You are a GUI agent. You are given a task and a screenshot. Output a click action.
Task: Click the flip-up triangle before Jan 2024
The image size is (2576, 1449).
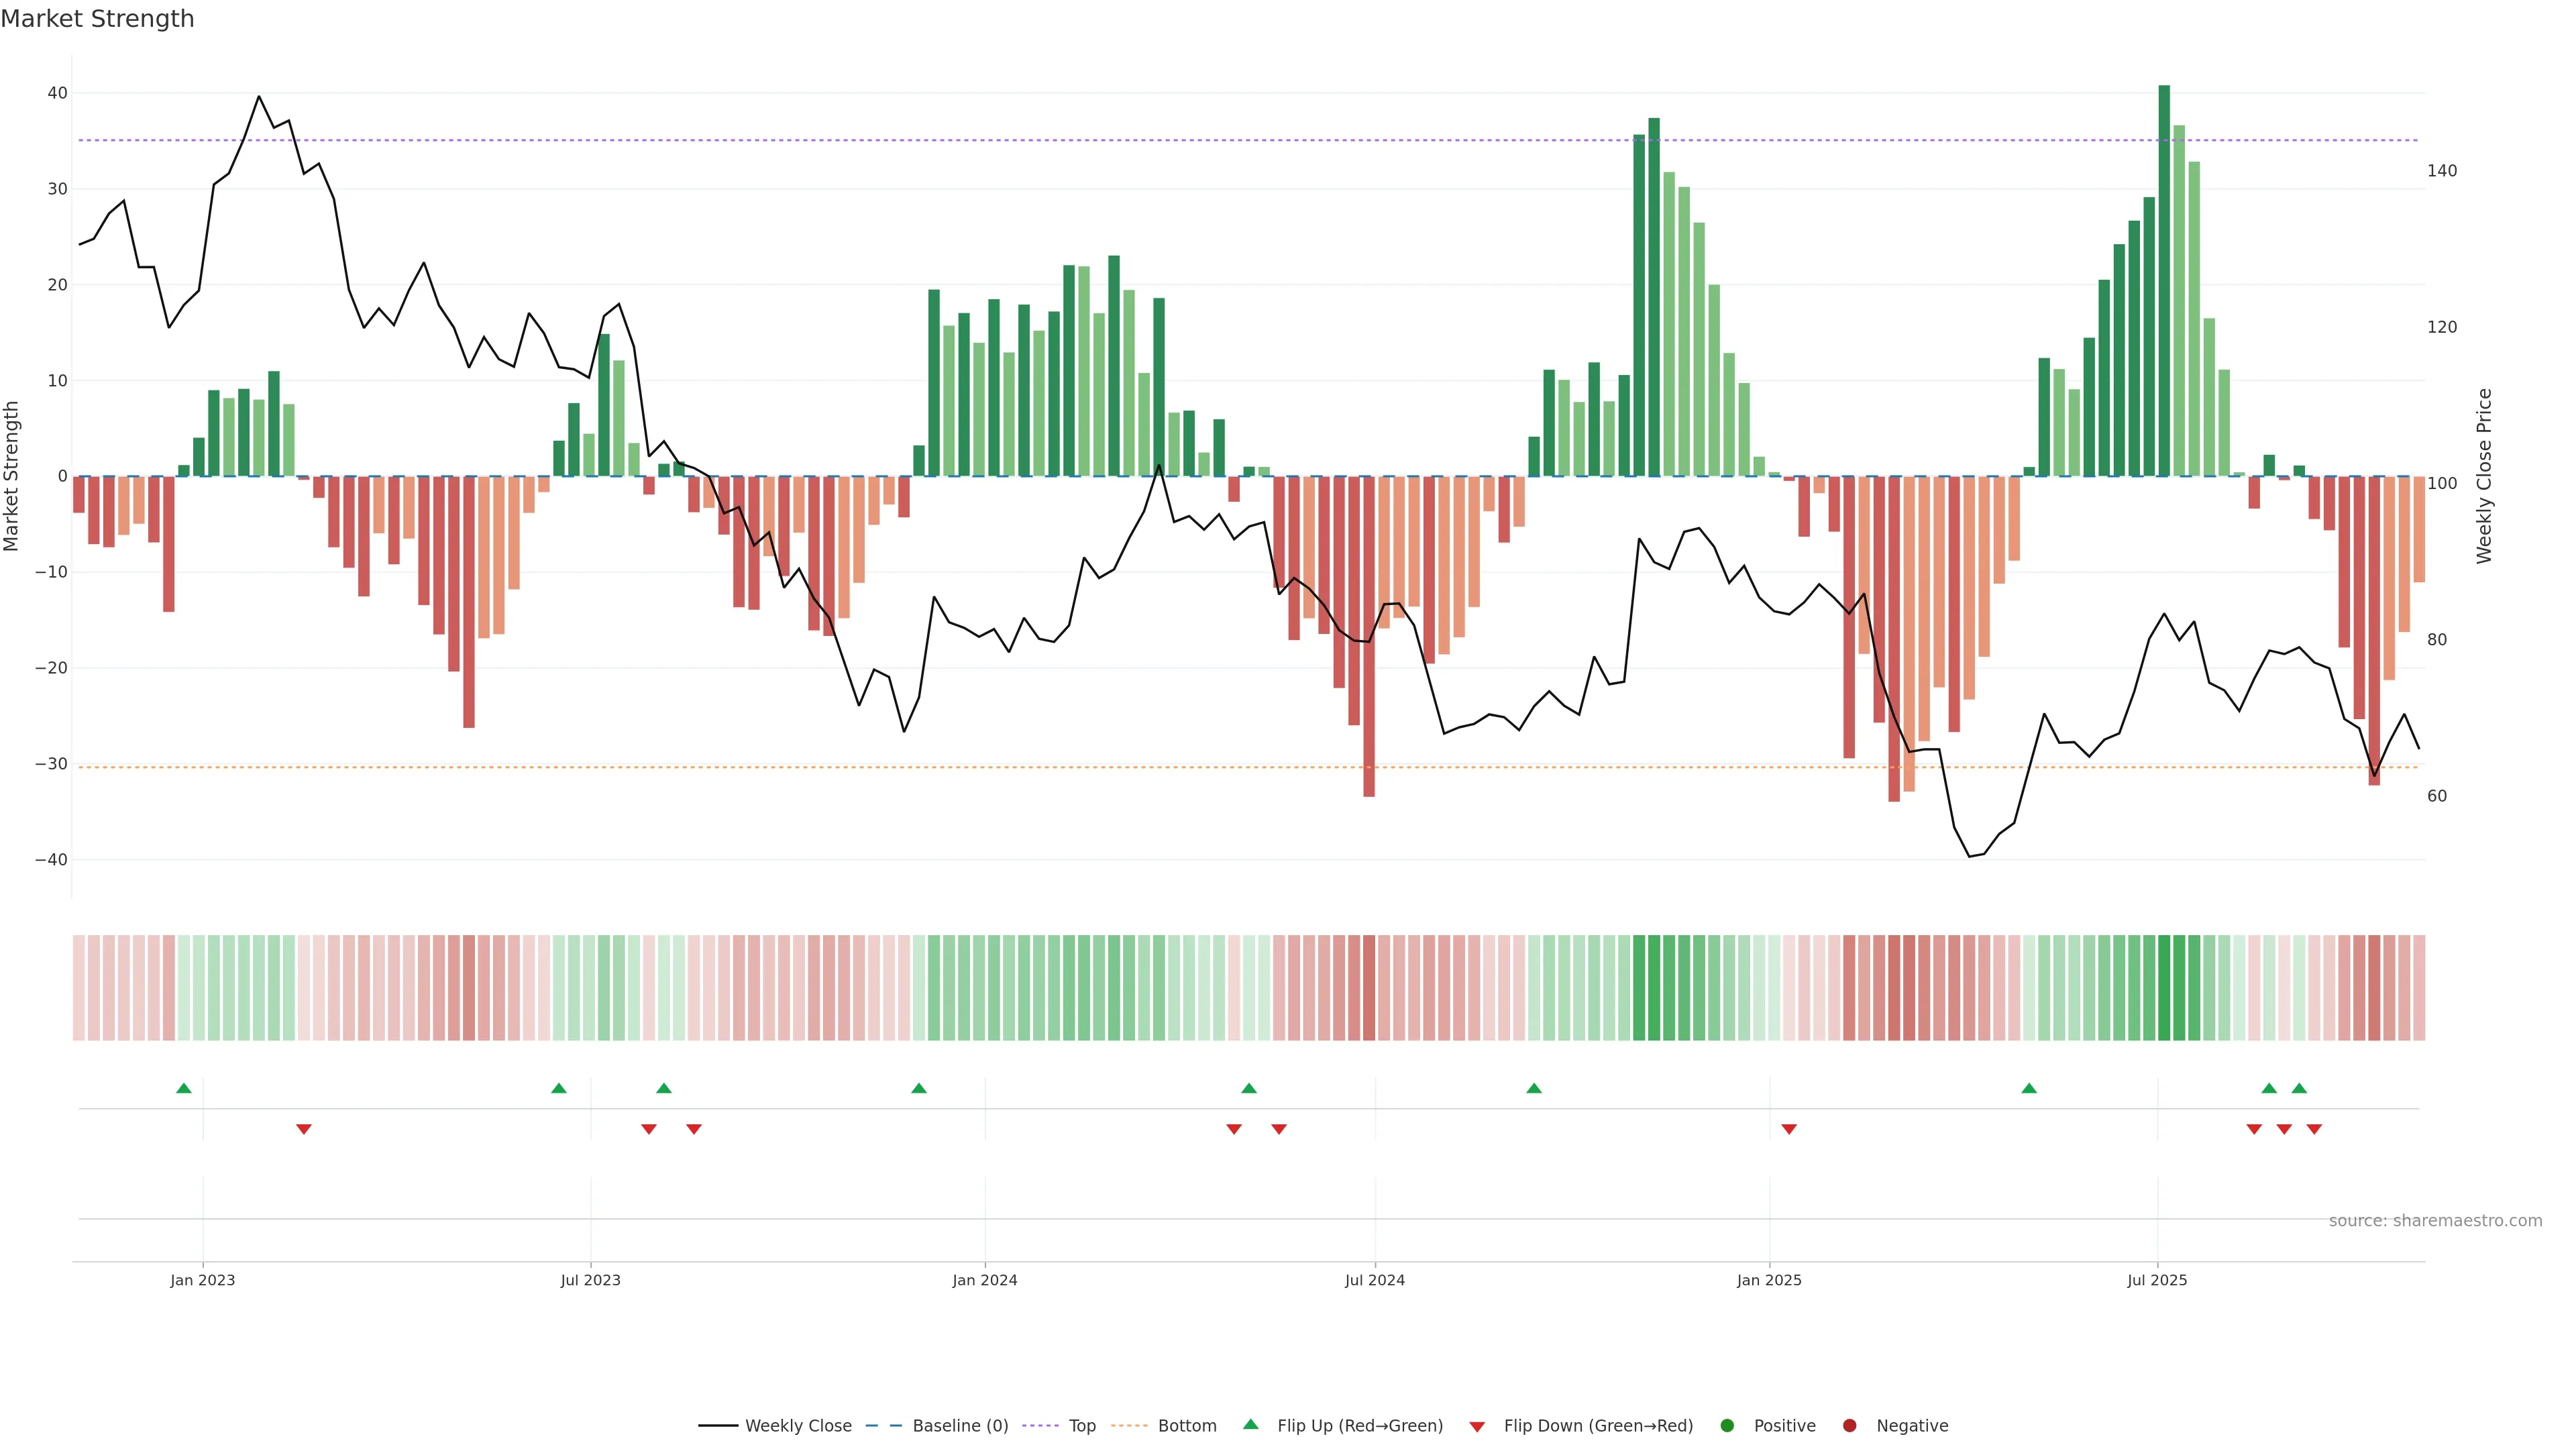919,1088
